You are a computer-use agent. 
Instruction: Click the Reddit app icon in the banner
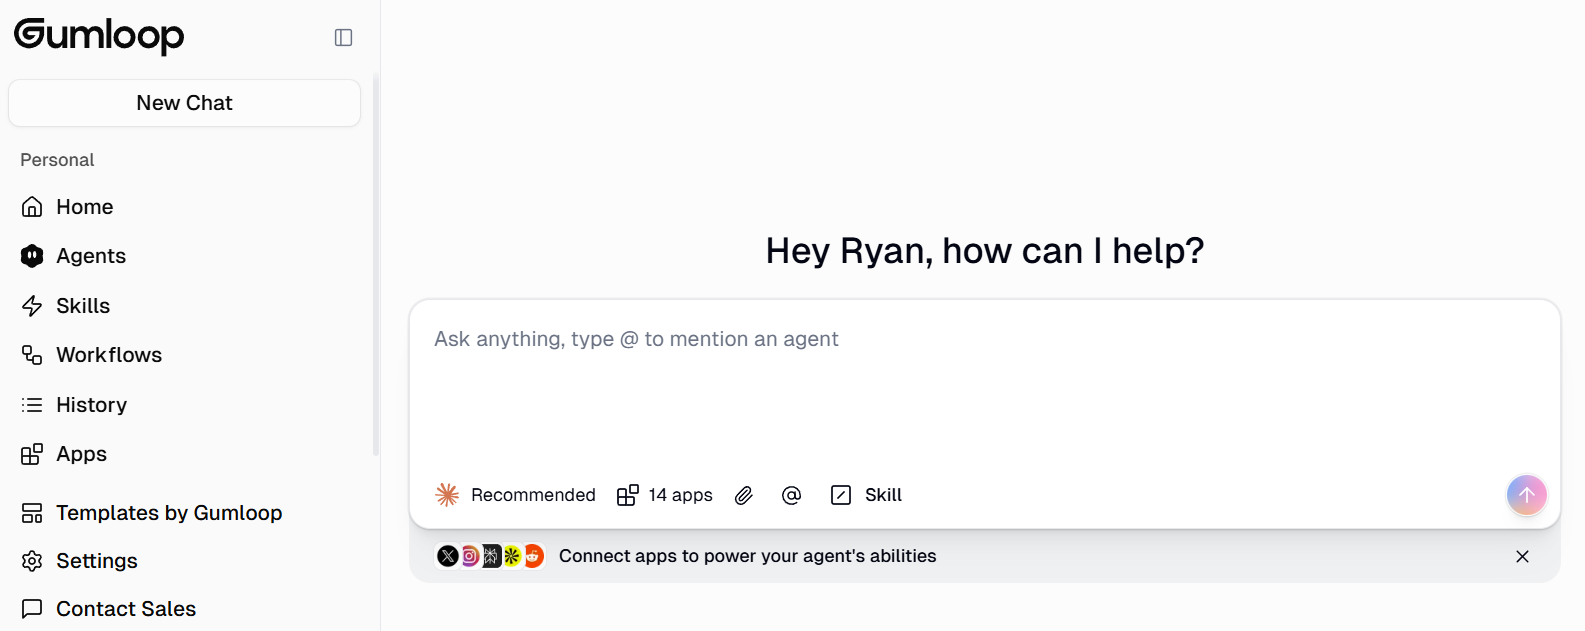[533, 556]
